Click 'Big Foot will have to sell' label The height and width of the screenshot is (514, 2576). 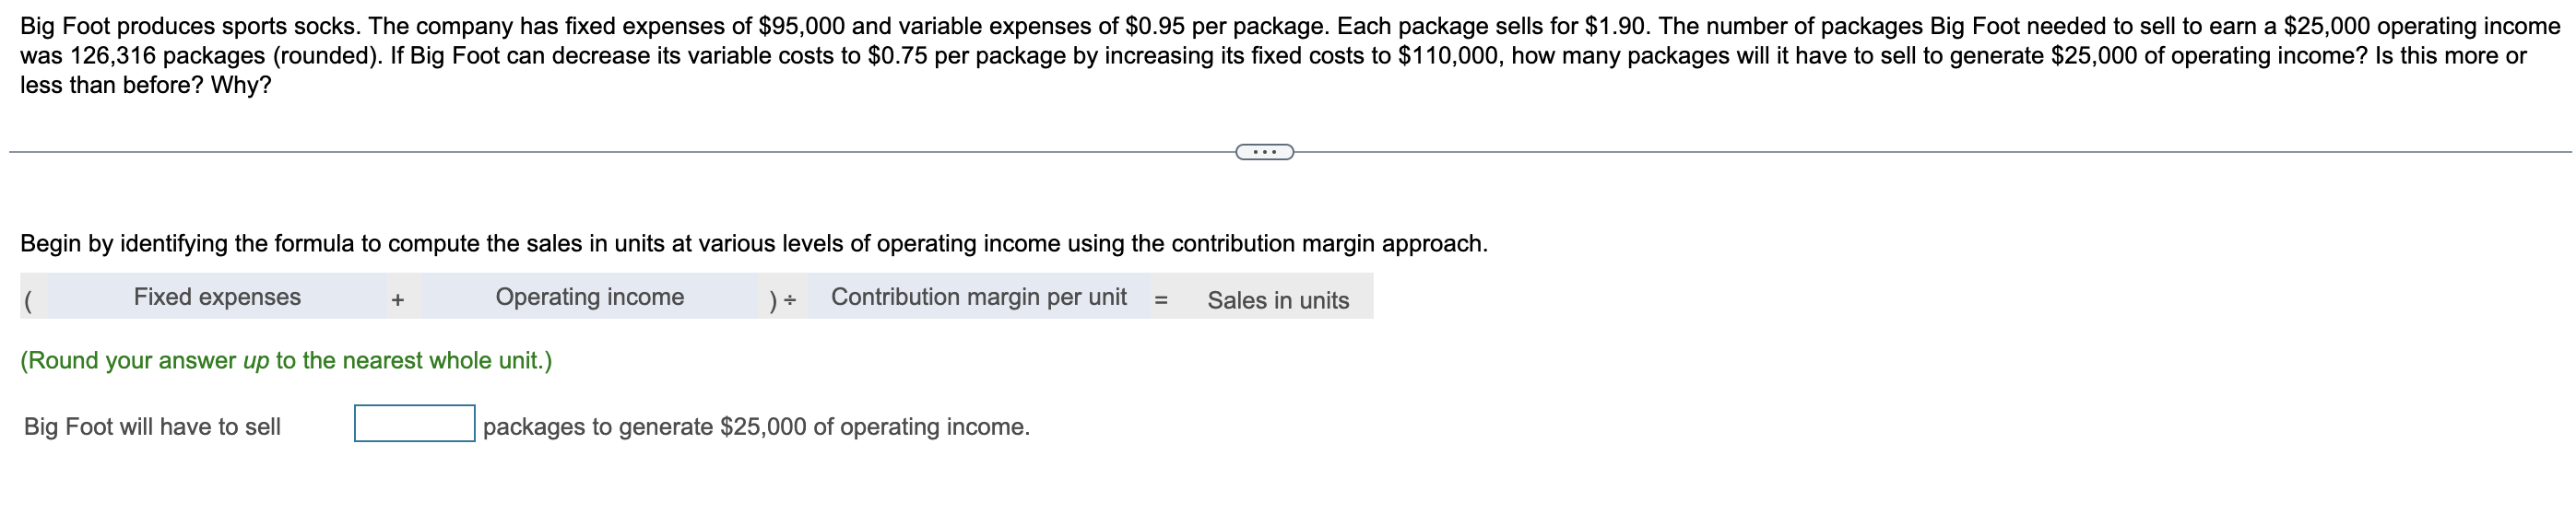tap(152, 427)
